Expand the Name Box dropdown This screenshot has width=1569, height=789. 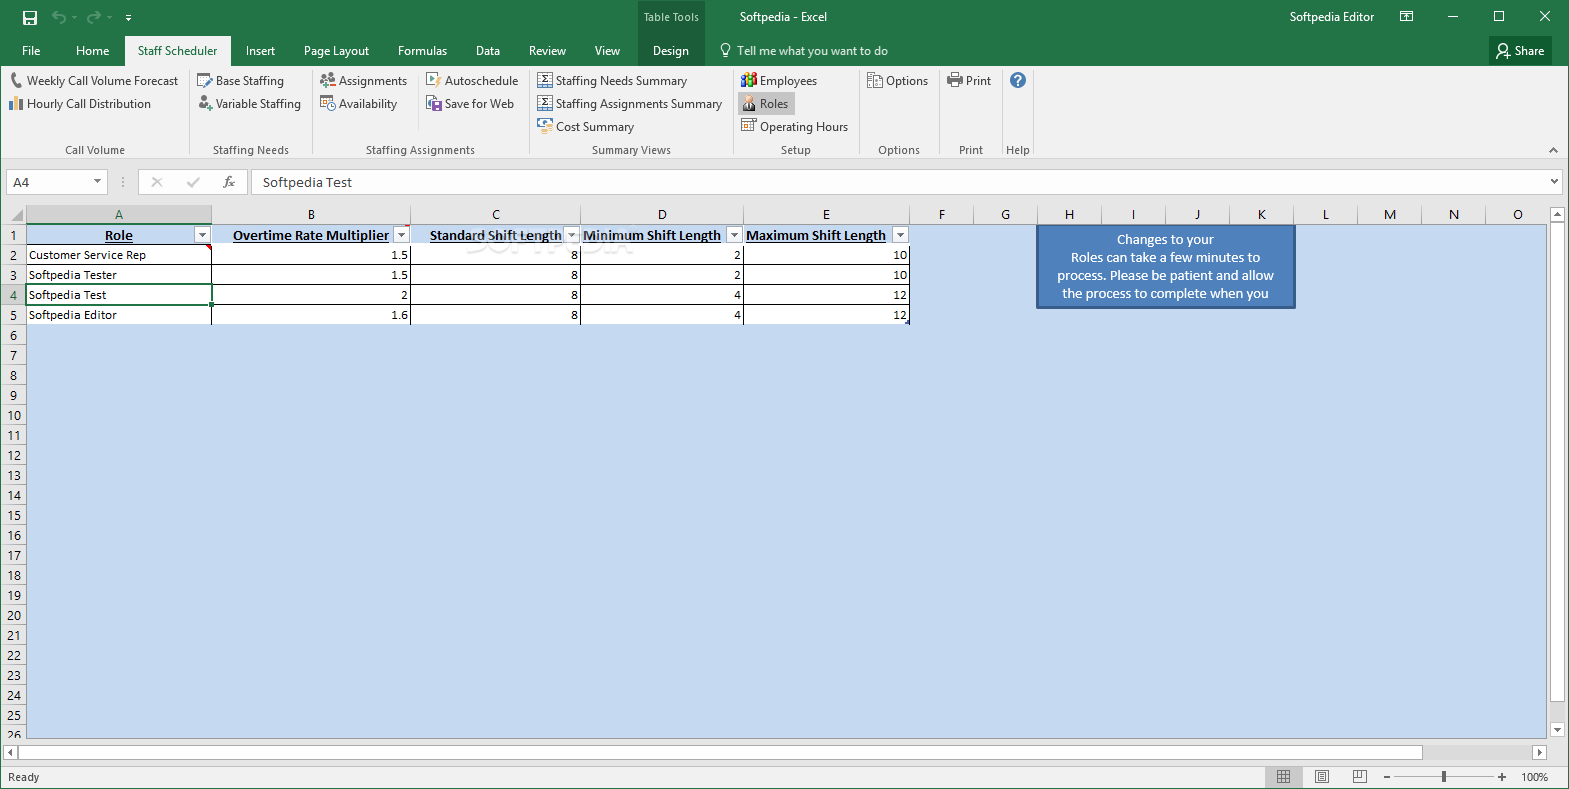coord(97,182)
